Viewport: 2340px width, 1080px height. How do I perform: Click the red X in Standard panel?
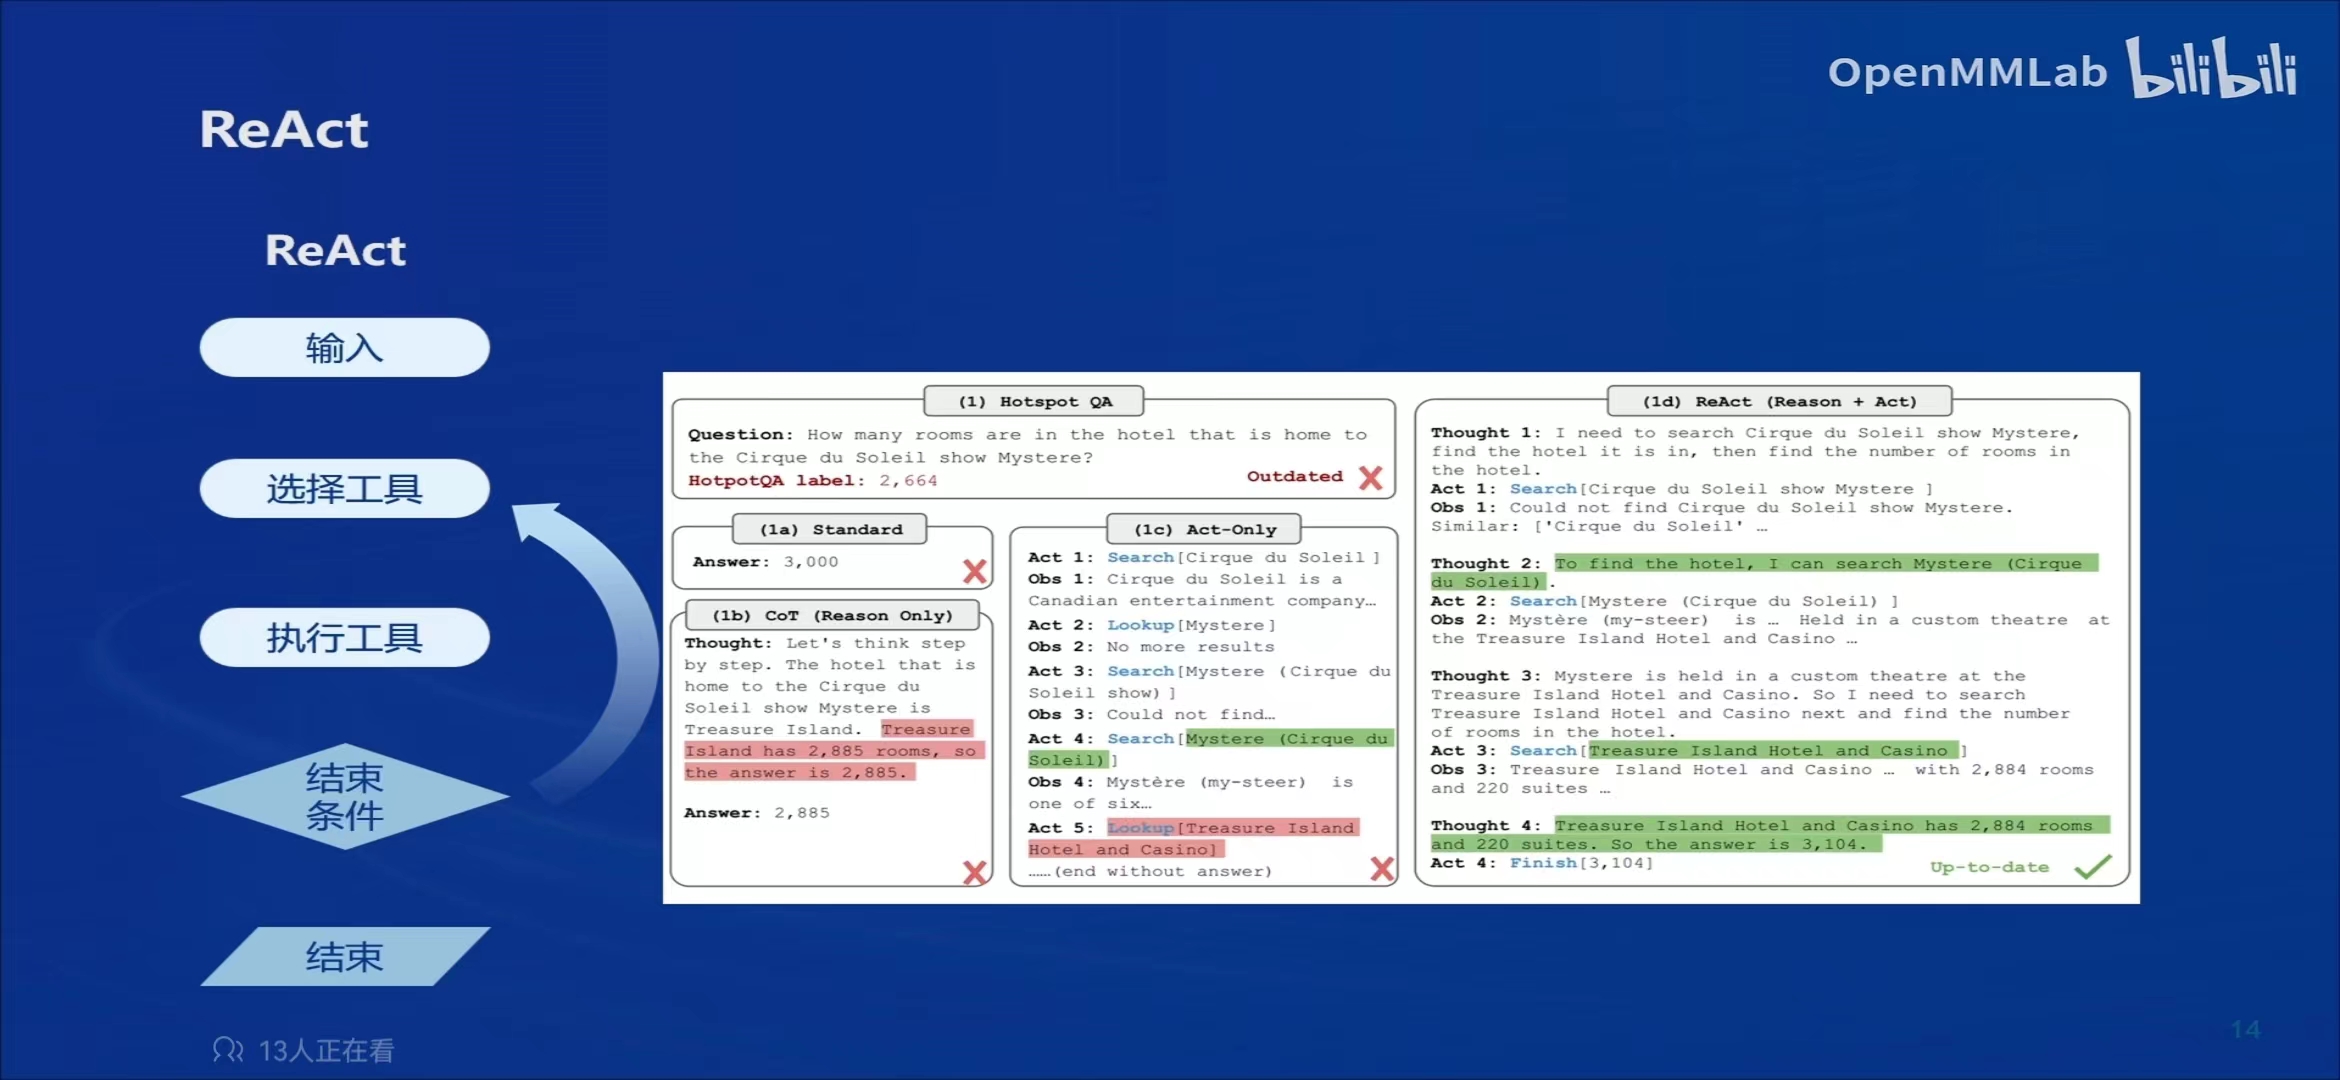974,571
